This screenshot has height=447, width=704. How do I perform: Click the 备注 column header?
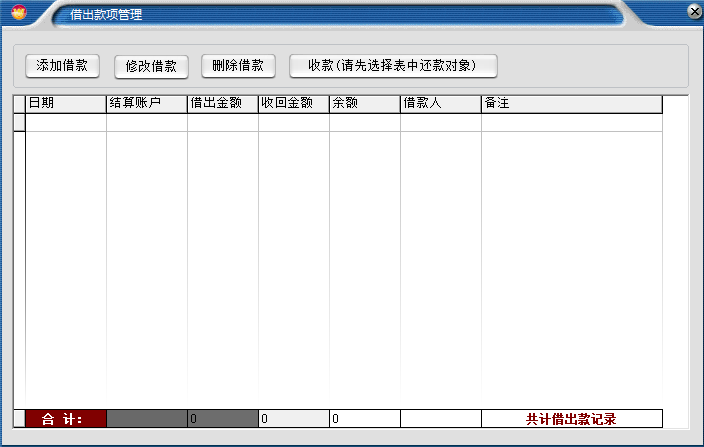[571, 103]
